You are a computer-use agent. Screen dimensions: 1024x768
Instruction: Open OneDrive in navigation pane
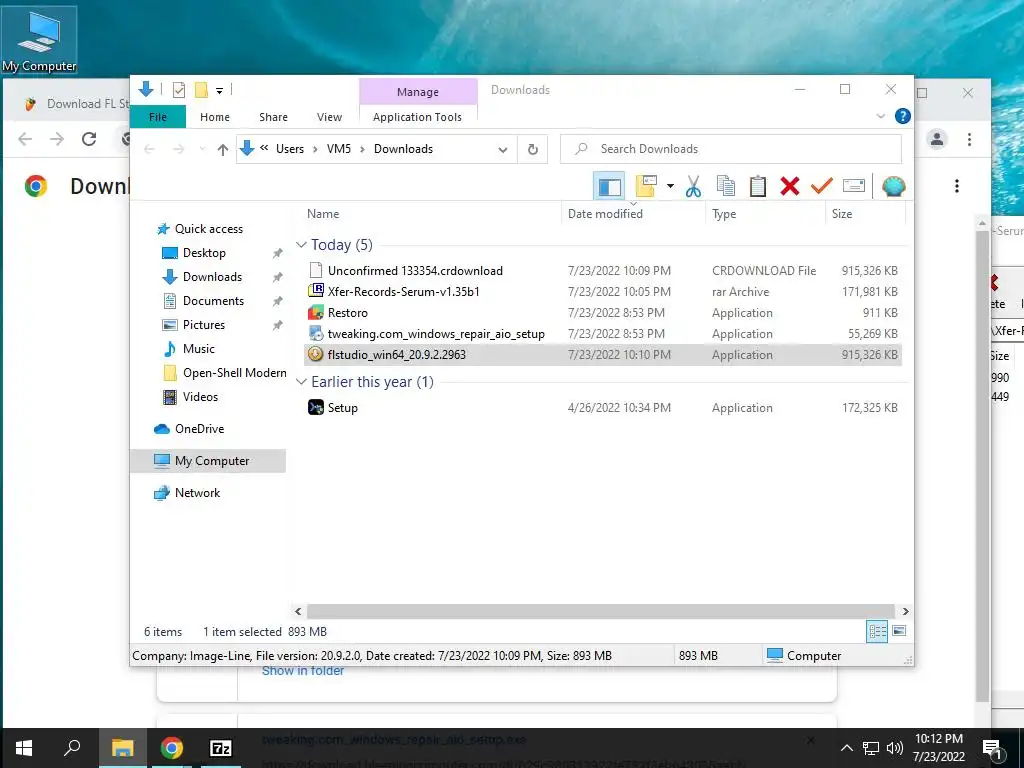coord(199,429)
